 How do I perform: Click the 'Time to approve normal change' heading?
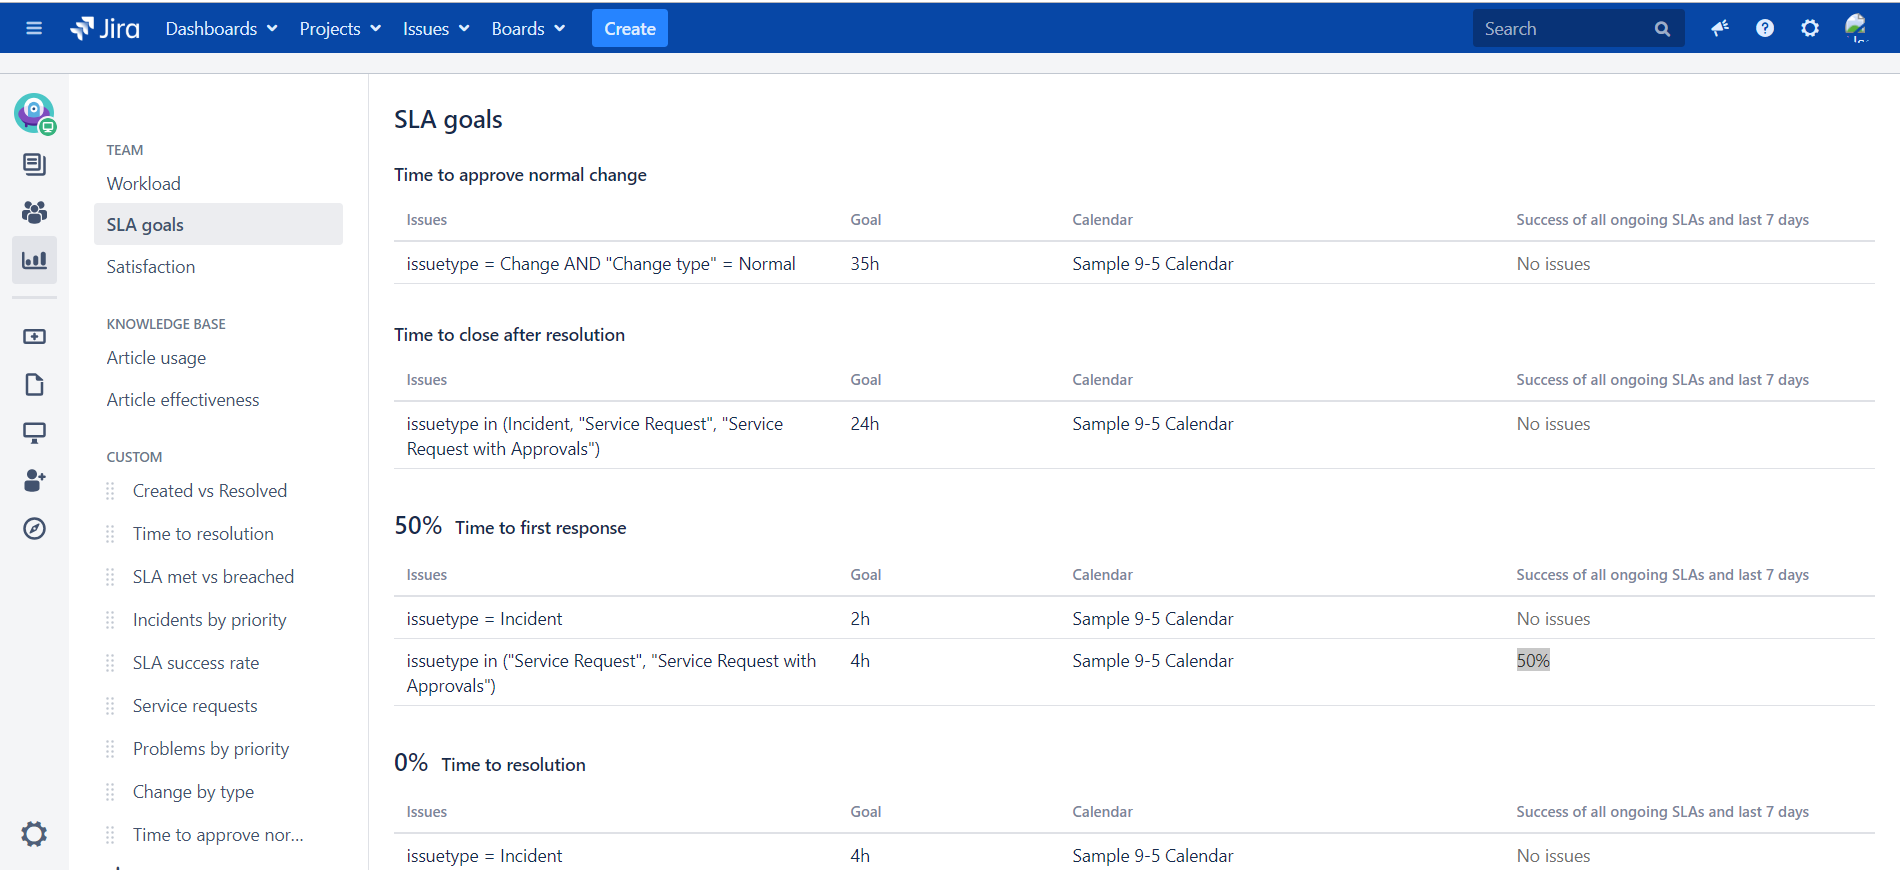pyautogui.click(x=520, y=175)
